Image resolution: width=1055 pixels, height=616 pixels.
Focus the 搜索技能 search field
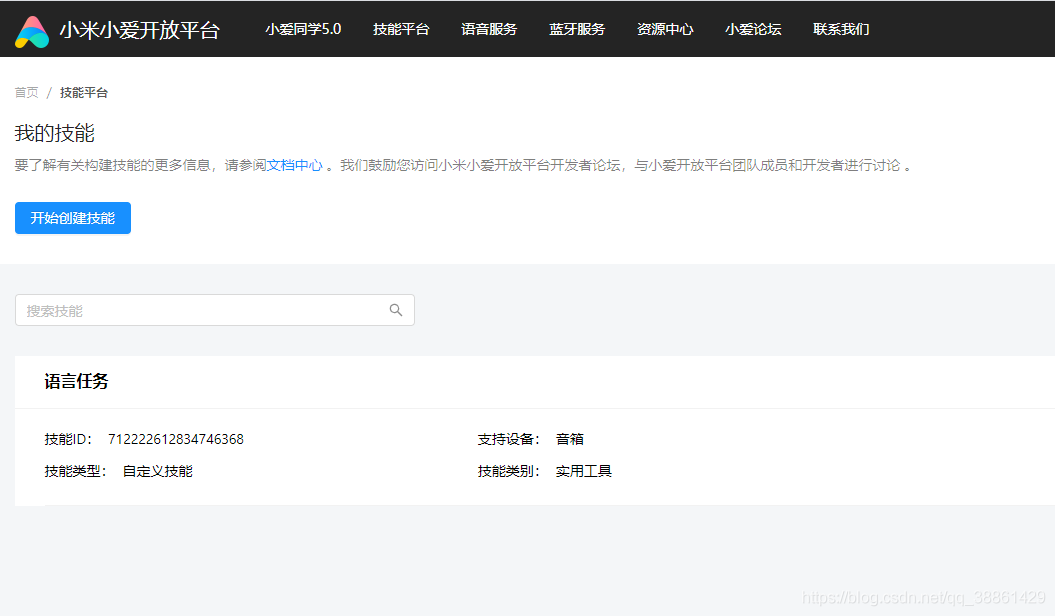(x=215, y=310)
